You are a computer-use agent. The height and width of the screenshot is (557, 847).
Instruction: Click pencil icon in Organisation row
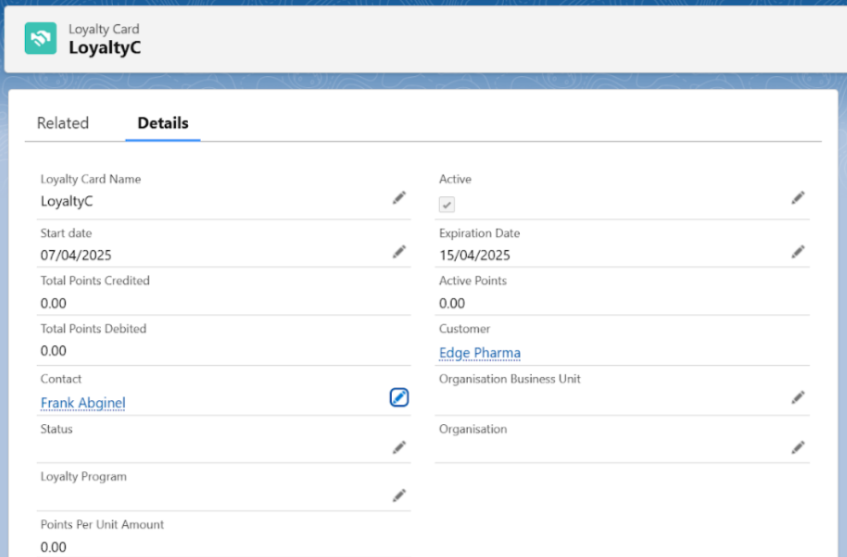(x=798, y=447)
